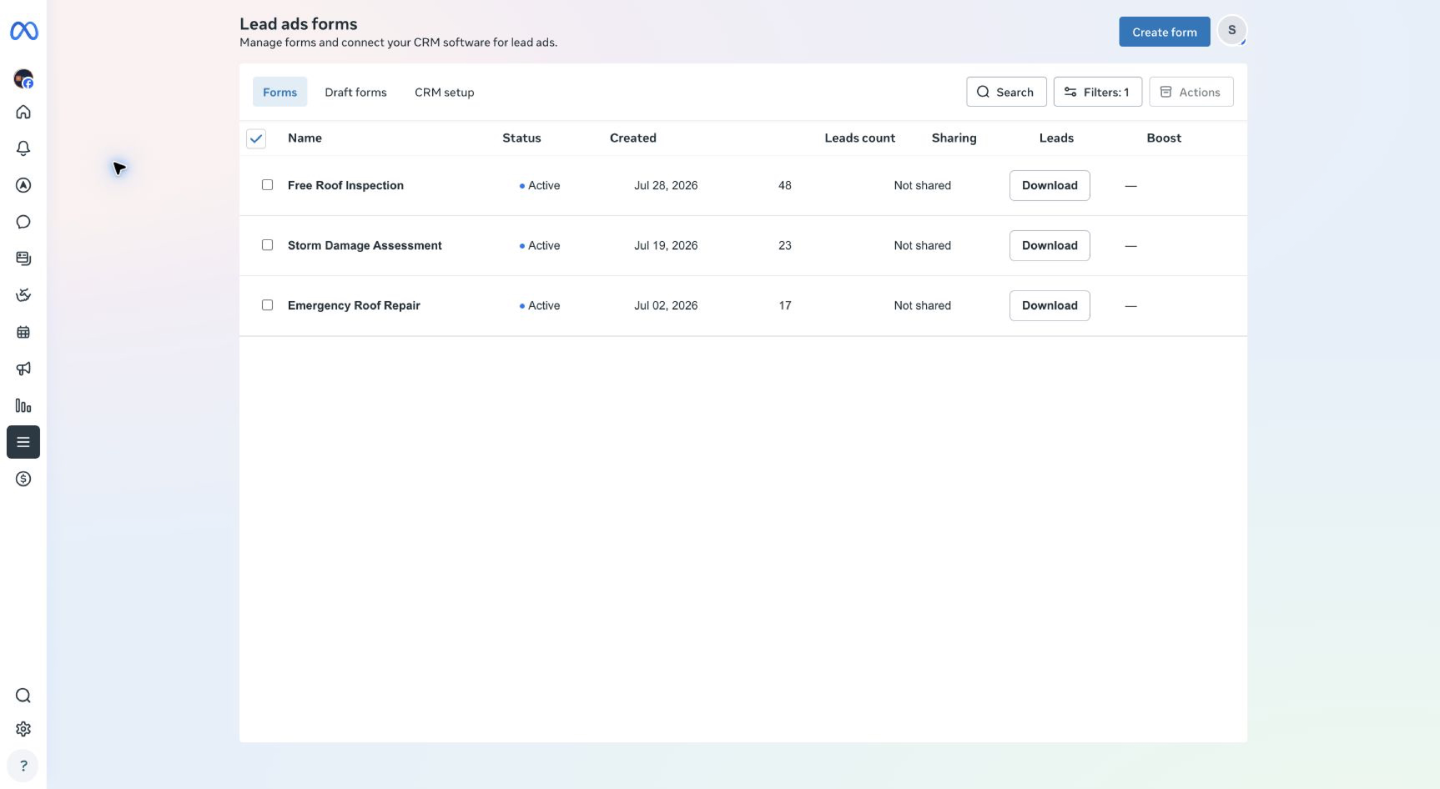This screenshot has height=789, width=1440.
Task: Click the Sharing column header
Action: 954,138
